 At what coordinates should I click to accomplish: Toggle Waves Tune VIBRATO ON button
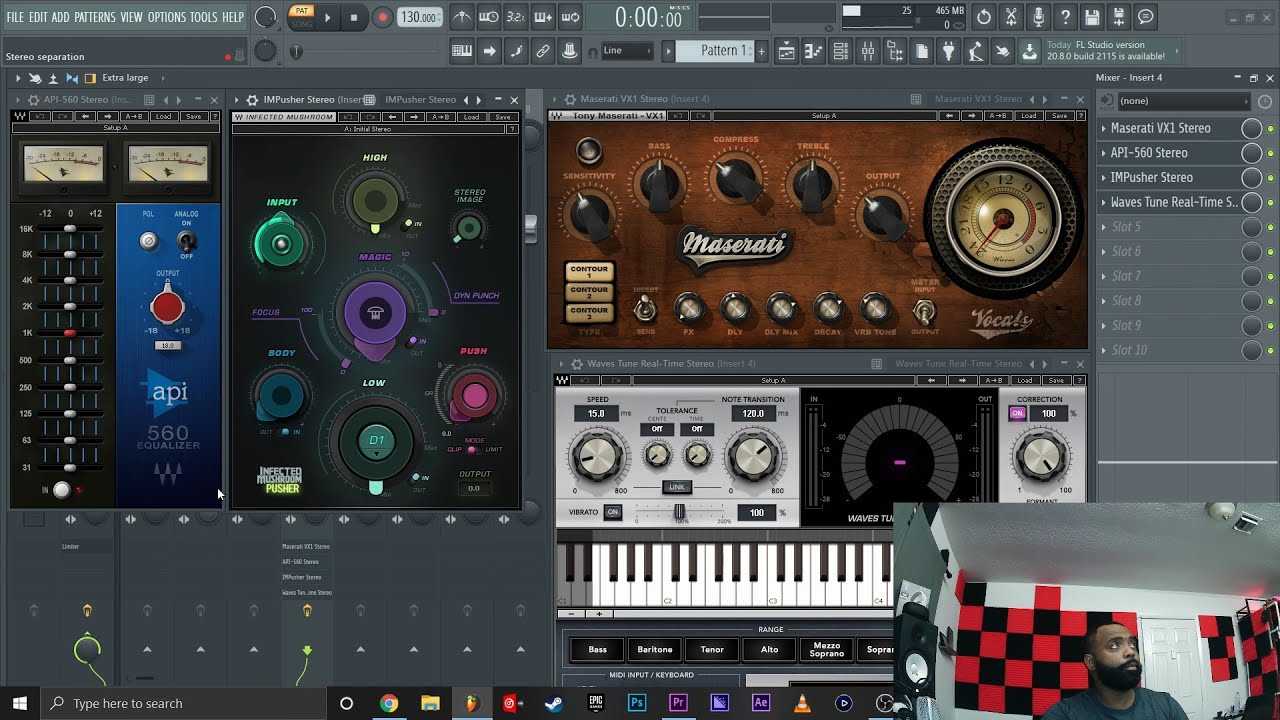click(613, 512)
